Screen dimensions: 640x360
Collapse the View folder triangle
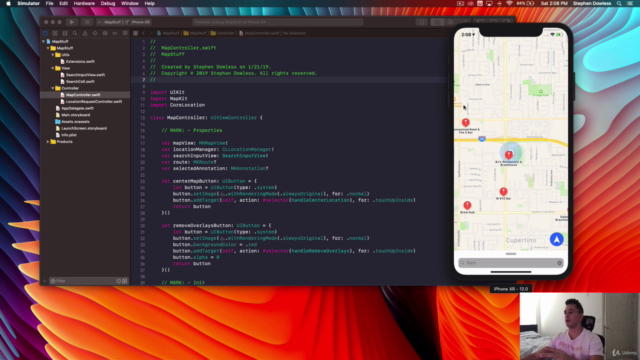point(53,68)
